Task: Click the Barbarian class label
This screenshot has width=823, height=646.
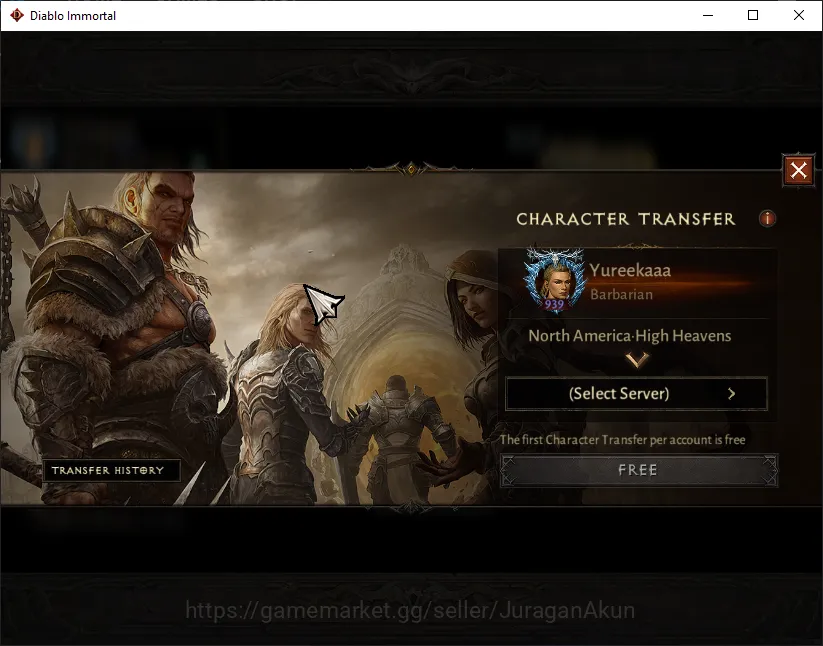Action: (x=621, y=294)
